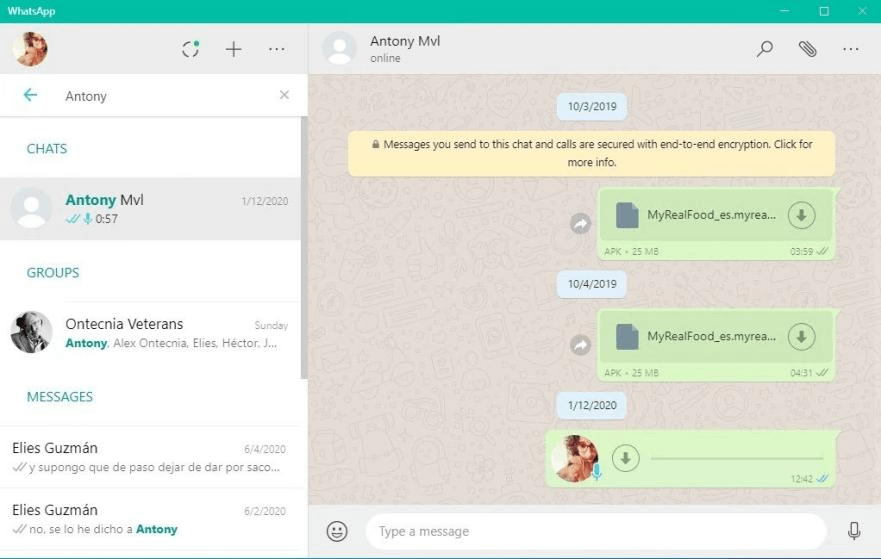
Task: Go back from search with arrow icon
Action: (30, 95)
